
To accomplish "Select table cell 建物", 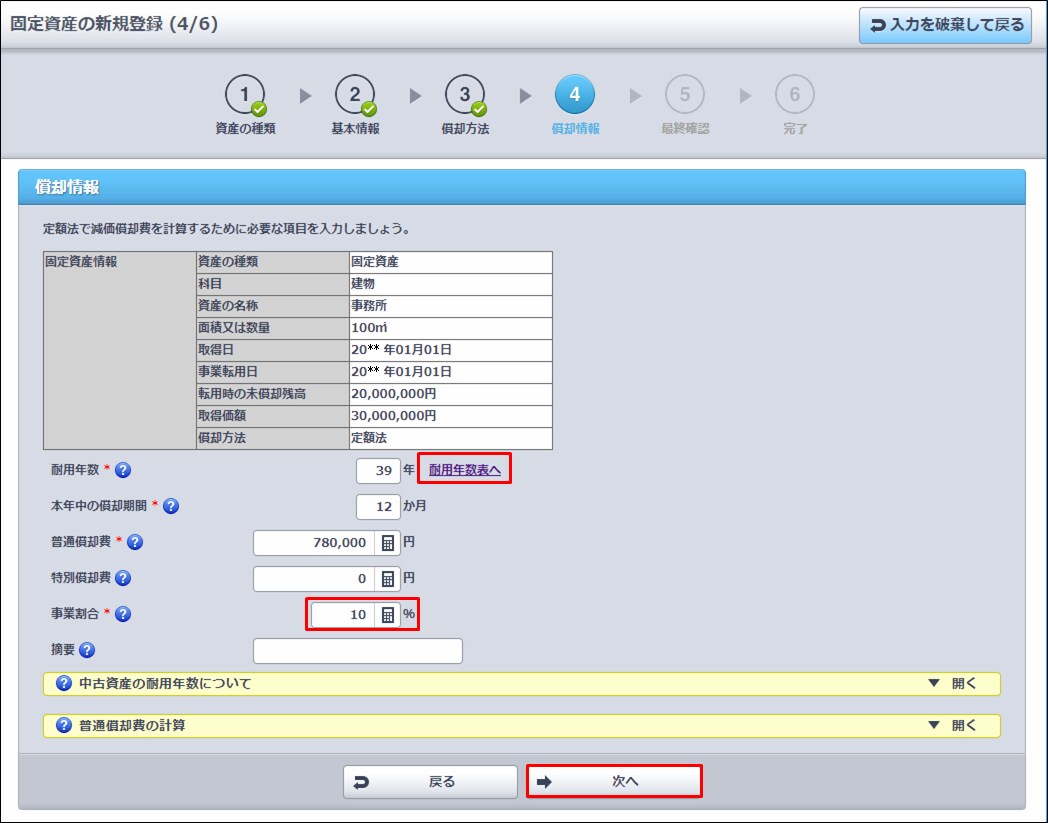I will point(450,283).
